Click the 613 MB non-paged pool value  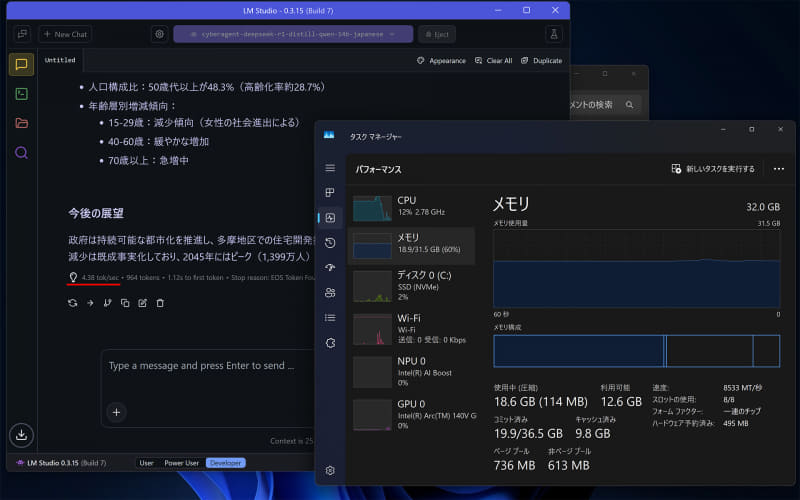click(568, 465)
